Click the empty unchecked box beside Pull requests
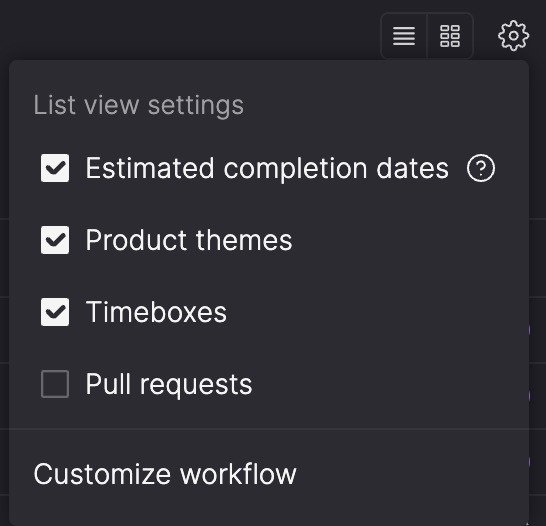 [x=55, y=384]
